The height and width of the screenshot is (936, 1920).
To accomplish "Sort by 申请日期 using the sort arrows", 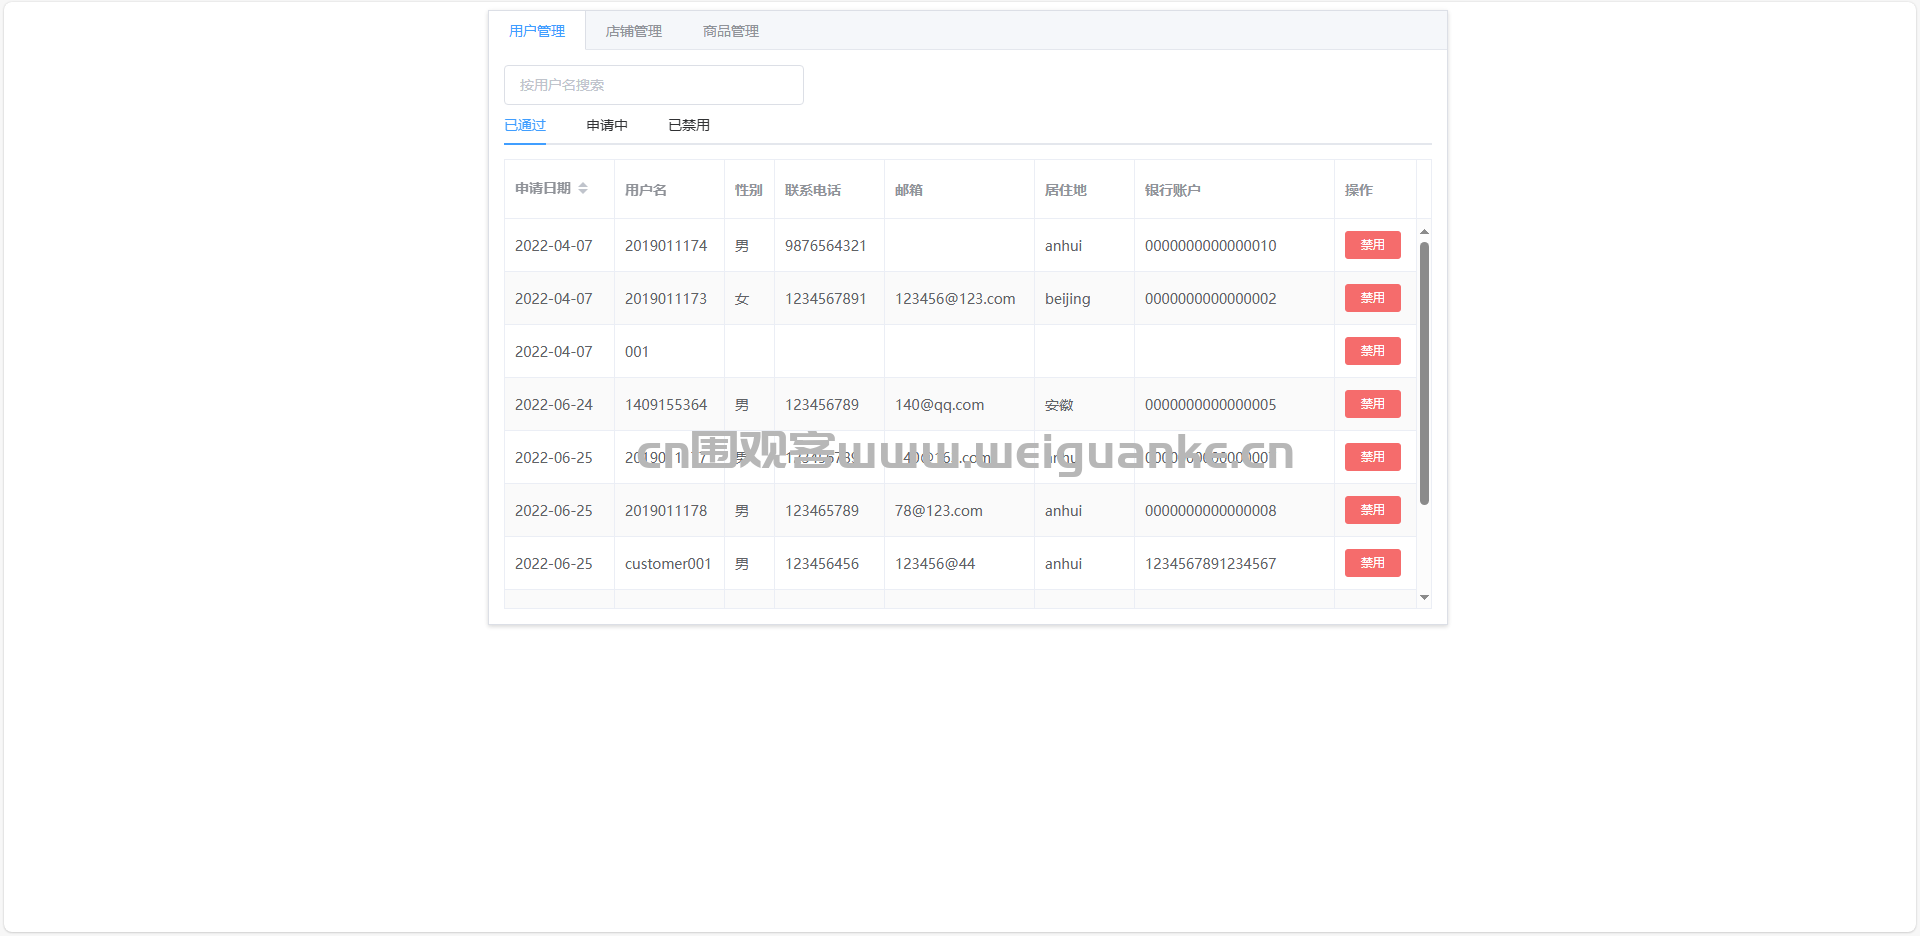I will pyautogui.click(x=583, y=188).
